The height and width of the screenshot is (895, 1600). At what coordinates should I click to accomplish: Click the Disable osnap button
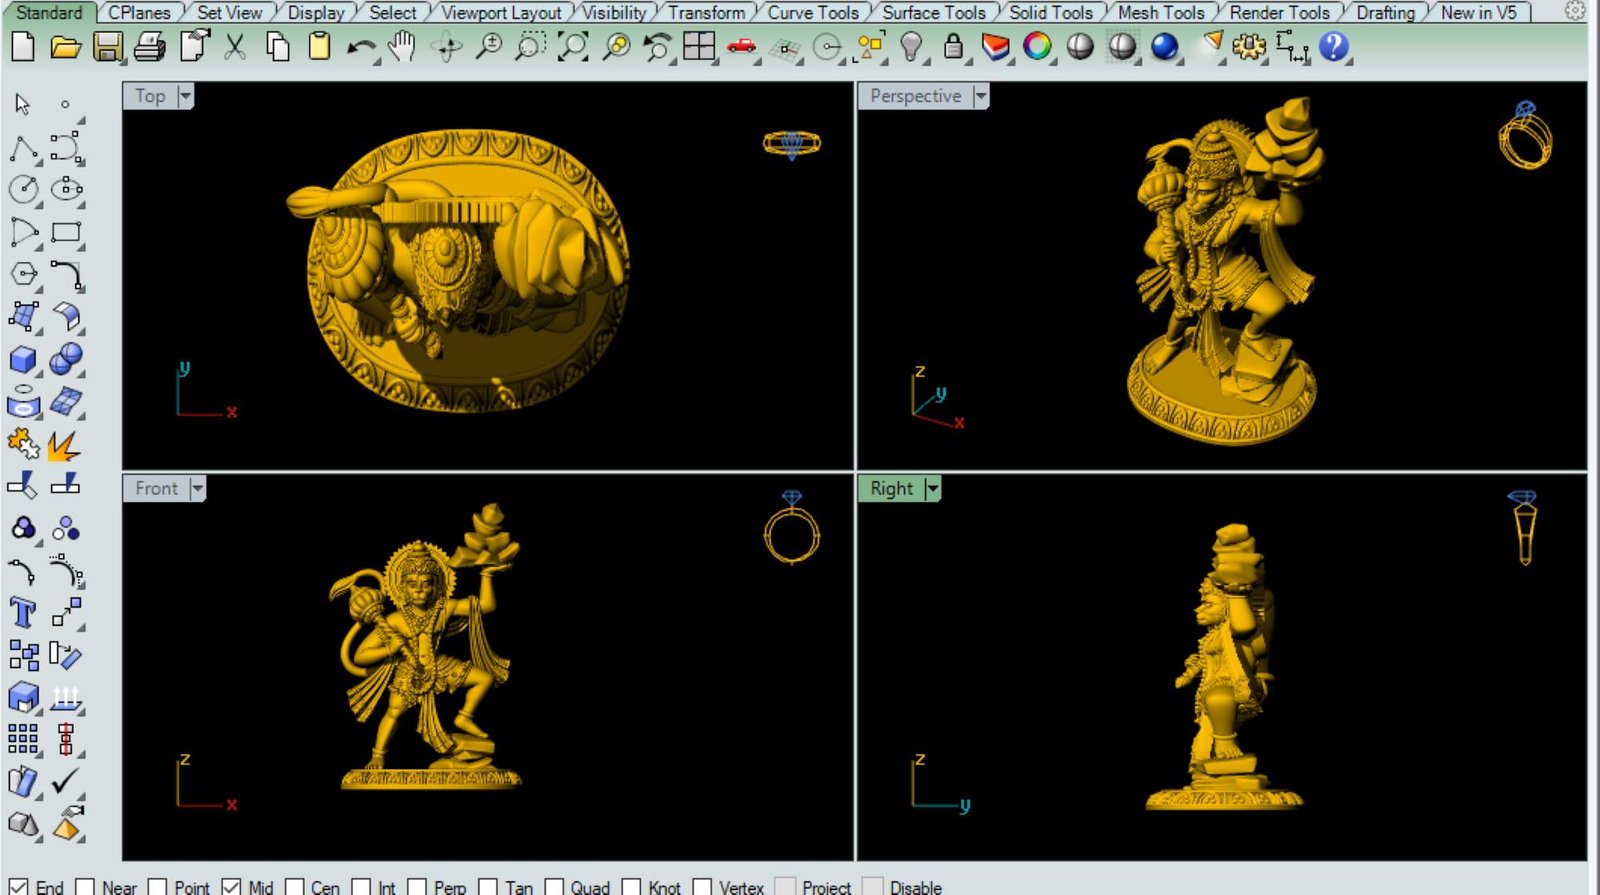[x=873, y=887]
